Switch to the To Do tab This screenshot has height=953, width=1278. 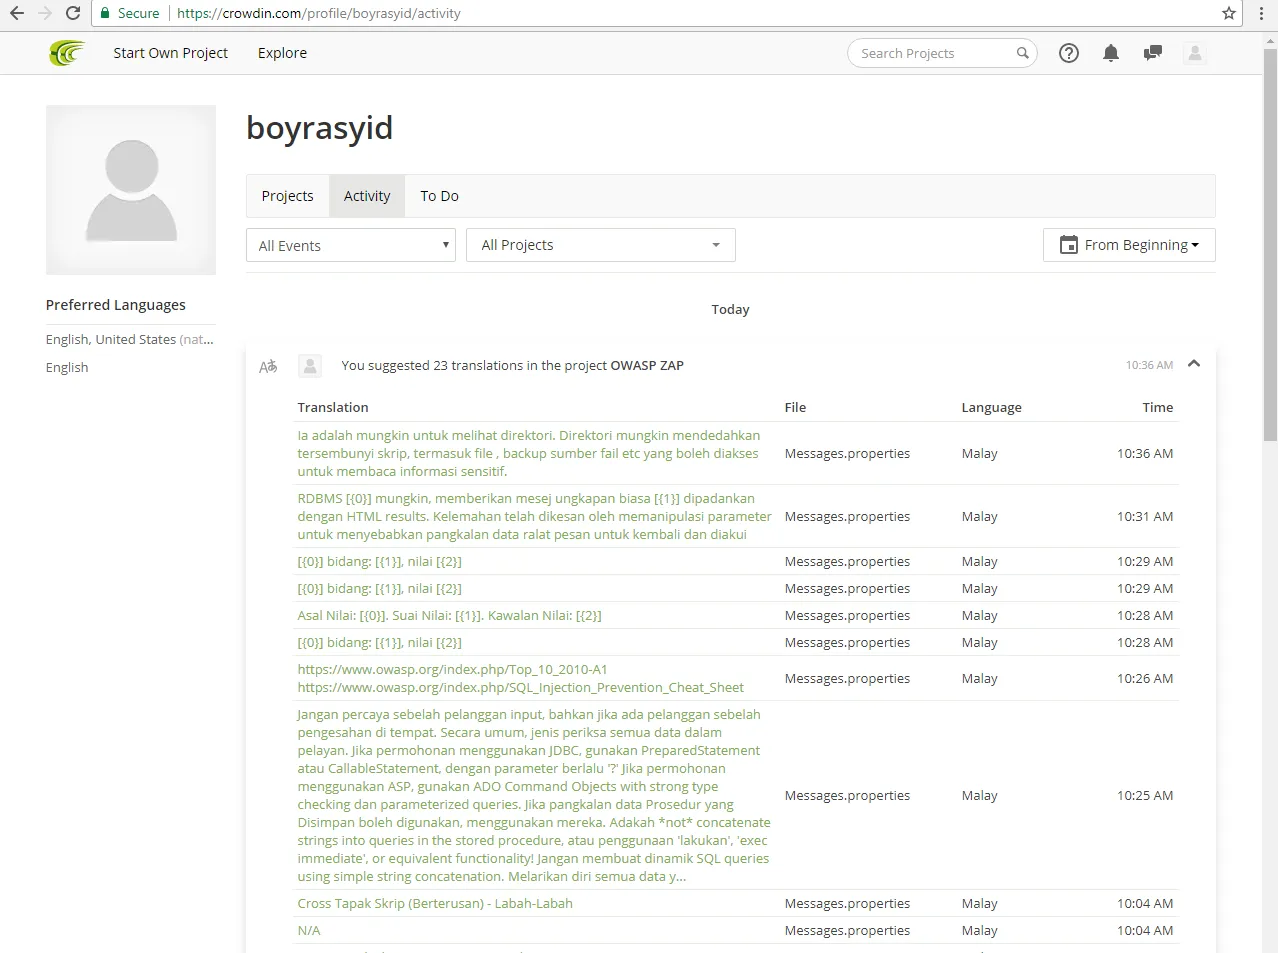(439, 196)
